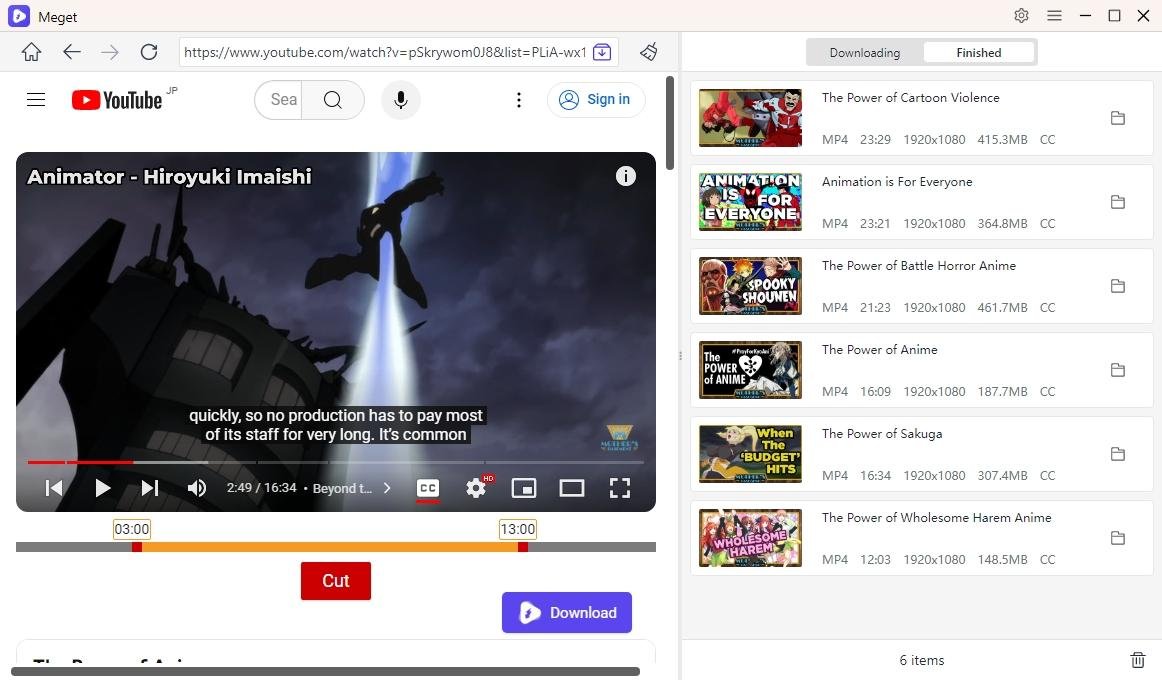
Task: Open folder for The Power of Cartoon Violence
Action: [1118, 118]
